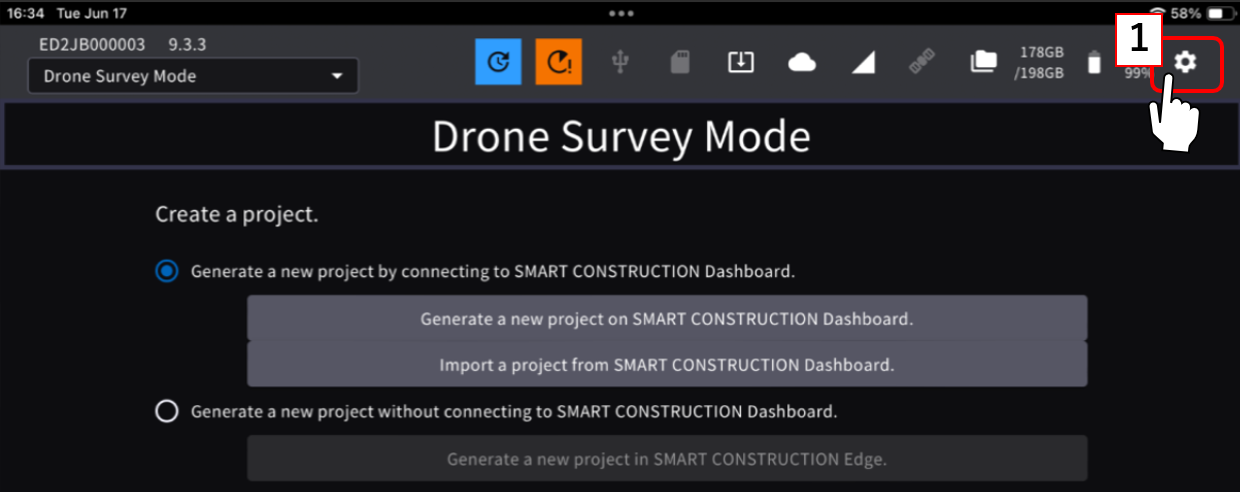Click Import a project from SMART CONSTRUCTION Dashboard
Viewport: 1240px width, 492px height.
[667, 365]
